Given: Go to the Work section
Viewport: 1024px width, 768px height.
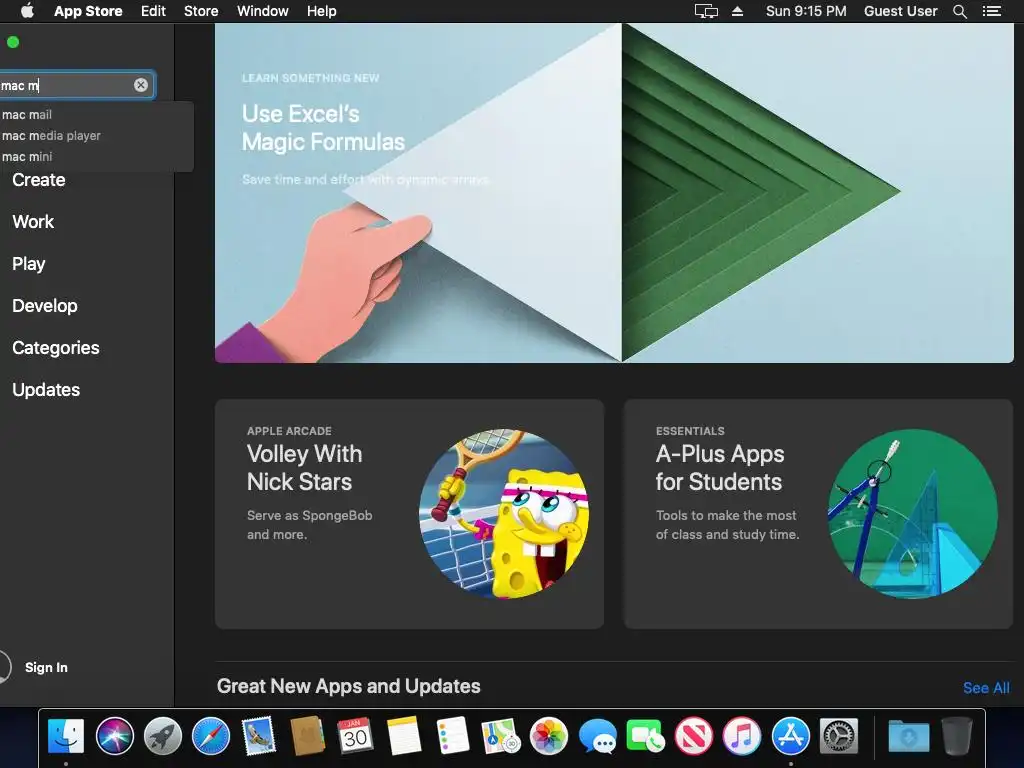Looking at the screenshot, I should 33,221.
